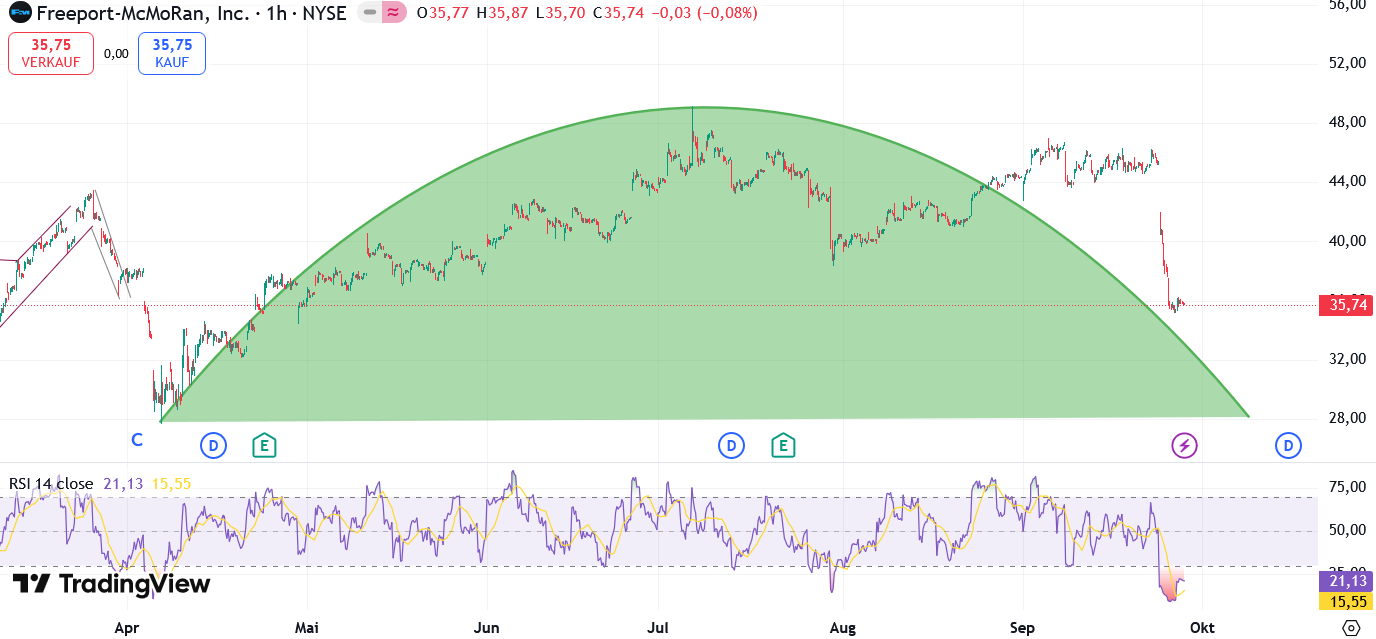The height and width of the screenshot is (639, 1376).
Task: Open symbol search via Freeport-McMoRan, Inc. title
Action: click(144, 13)
